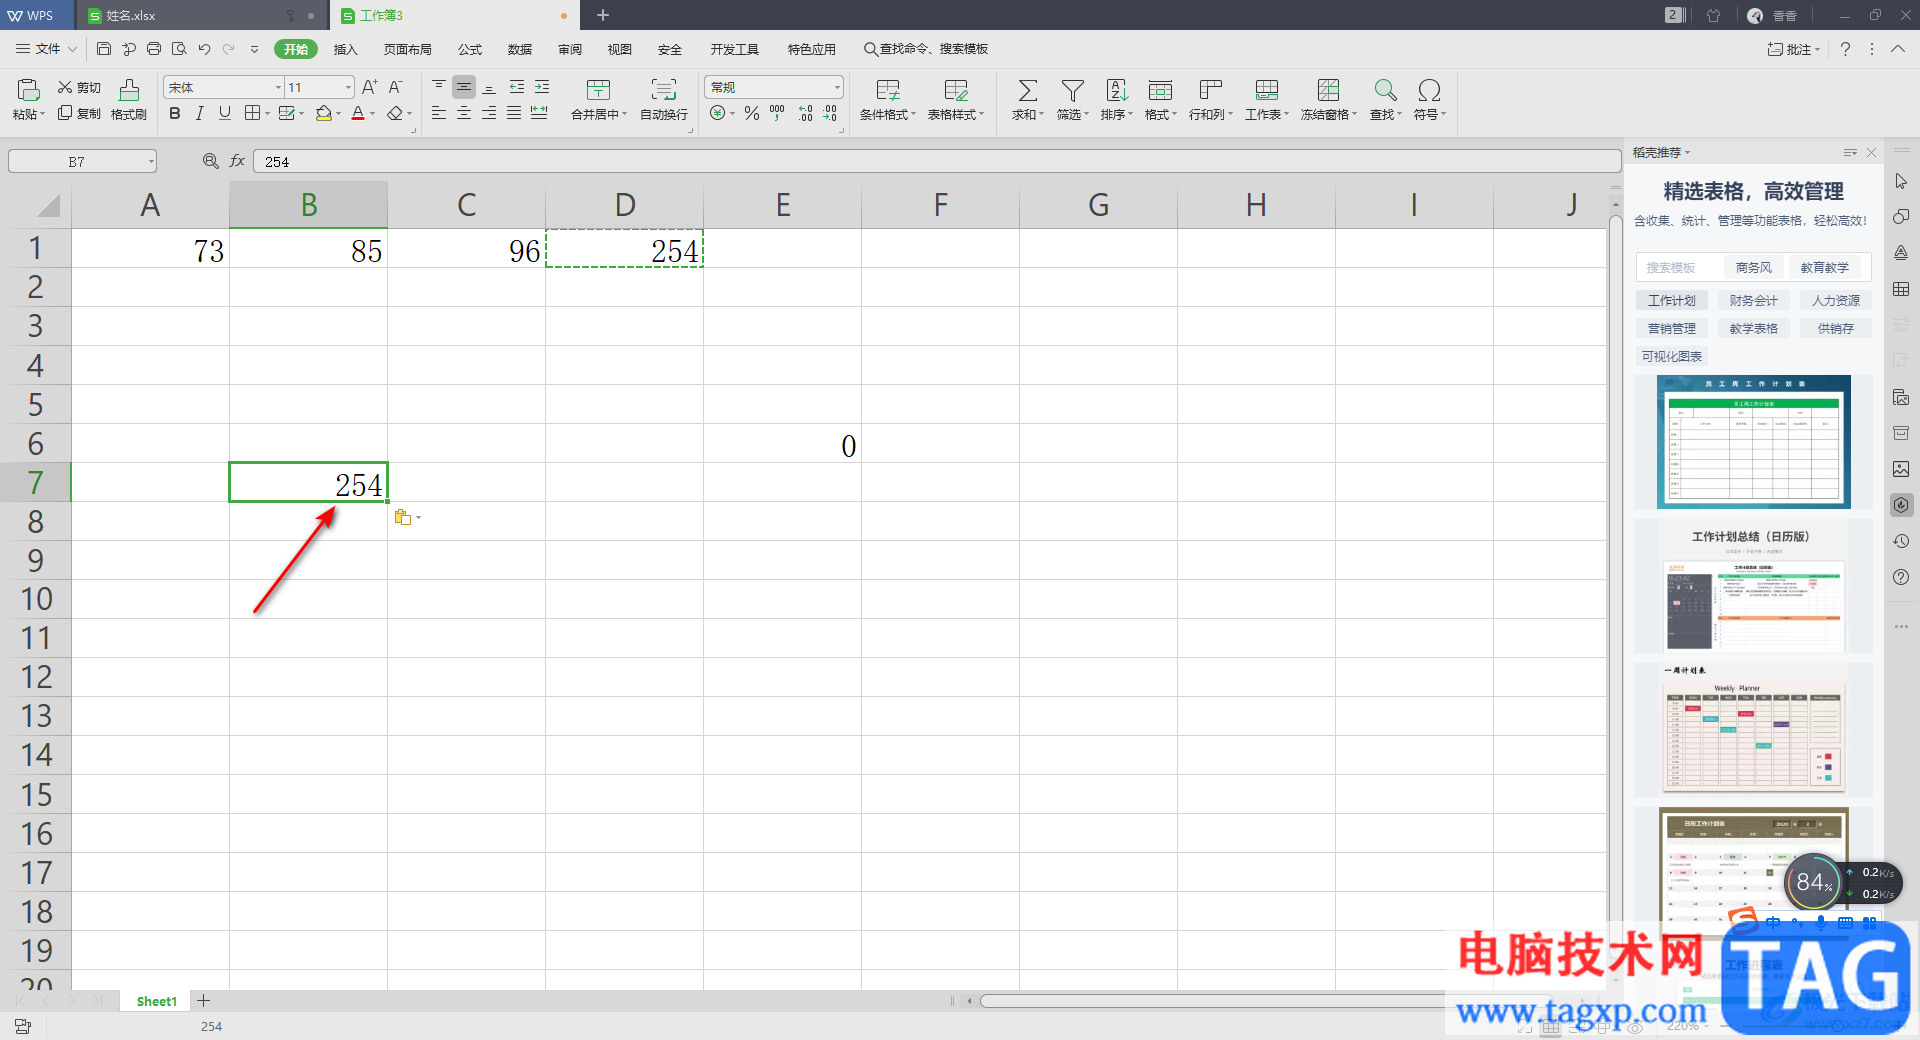Screen dimensions: 1920x1040
Task: Open Table Style (表格样式) menu
Action: 955,100
